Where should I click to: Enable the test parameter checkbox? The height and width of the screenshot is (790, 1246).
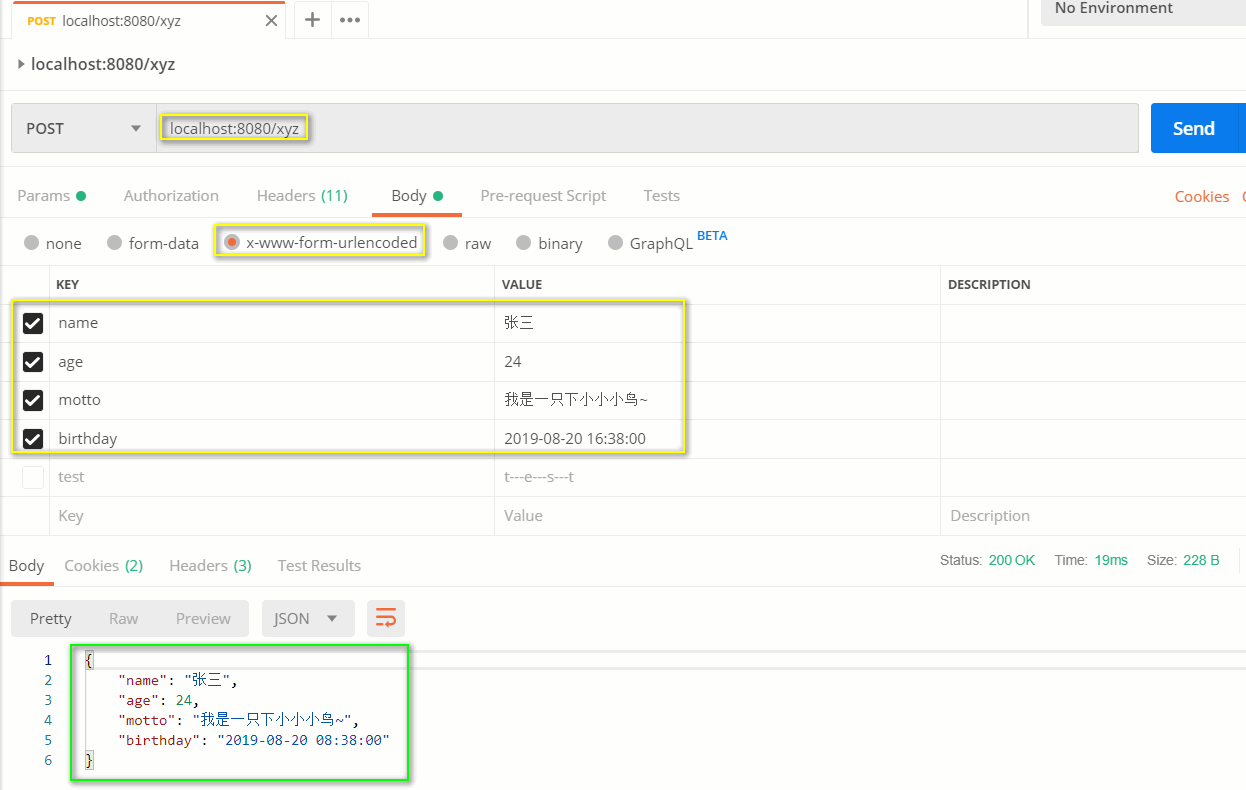[32, 477]
